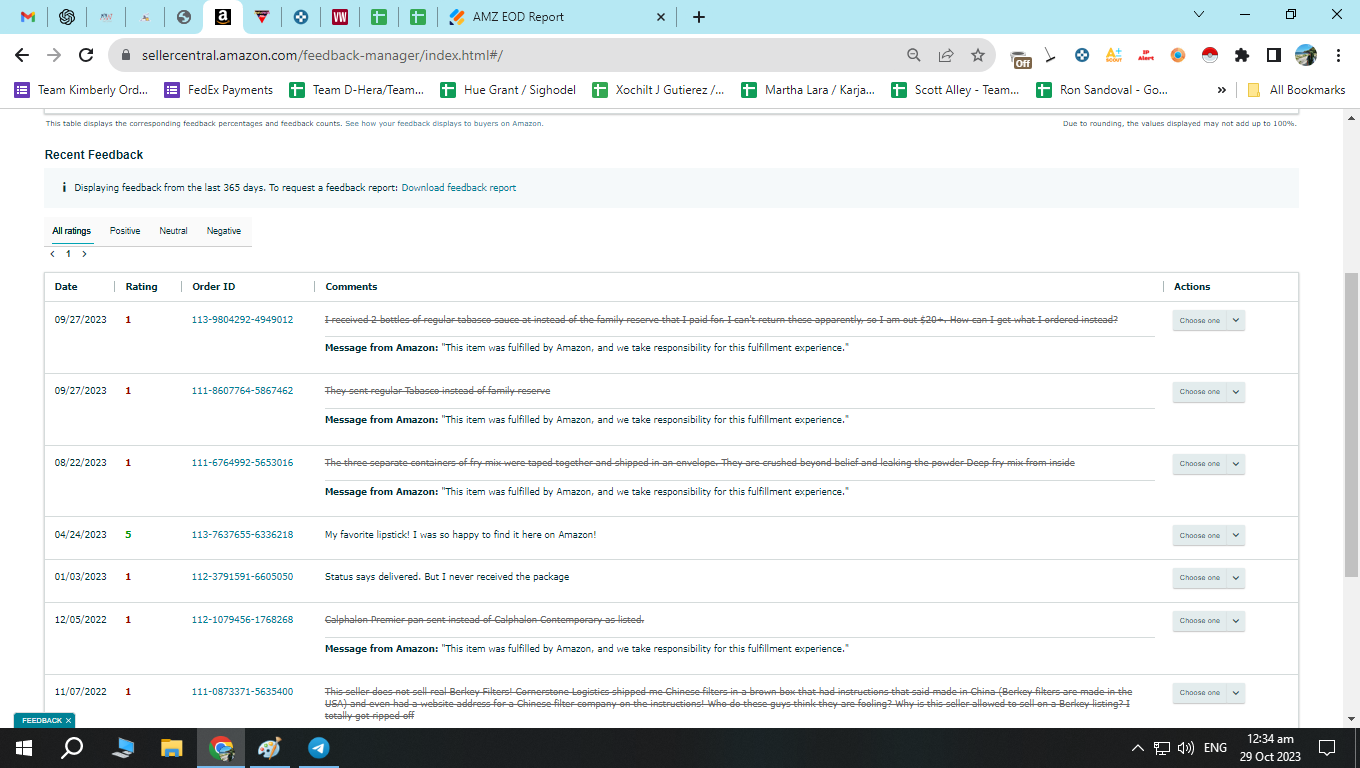Open the Martha Lara / Karja... bookmark
This screenshot has height=768, width=1360.
coord(809,89)
